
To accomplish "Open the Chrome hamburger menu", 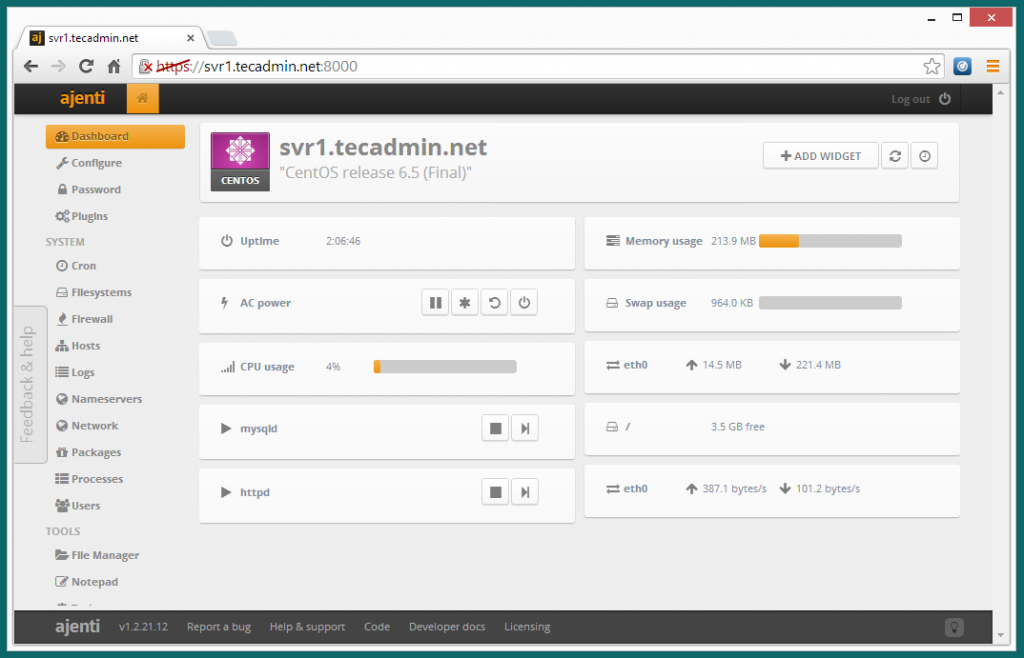I will pos(993,67).
